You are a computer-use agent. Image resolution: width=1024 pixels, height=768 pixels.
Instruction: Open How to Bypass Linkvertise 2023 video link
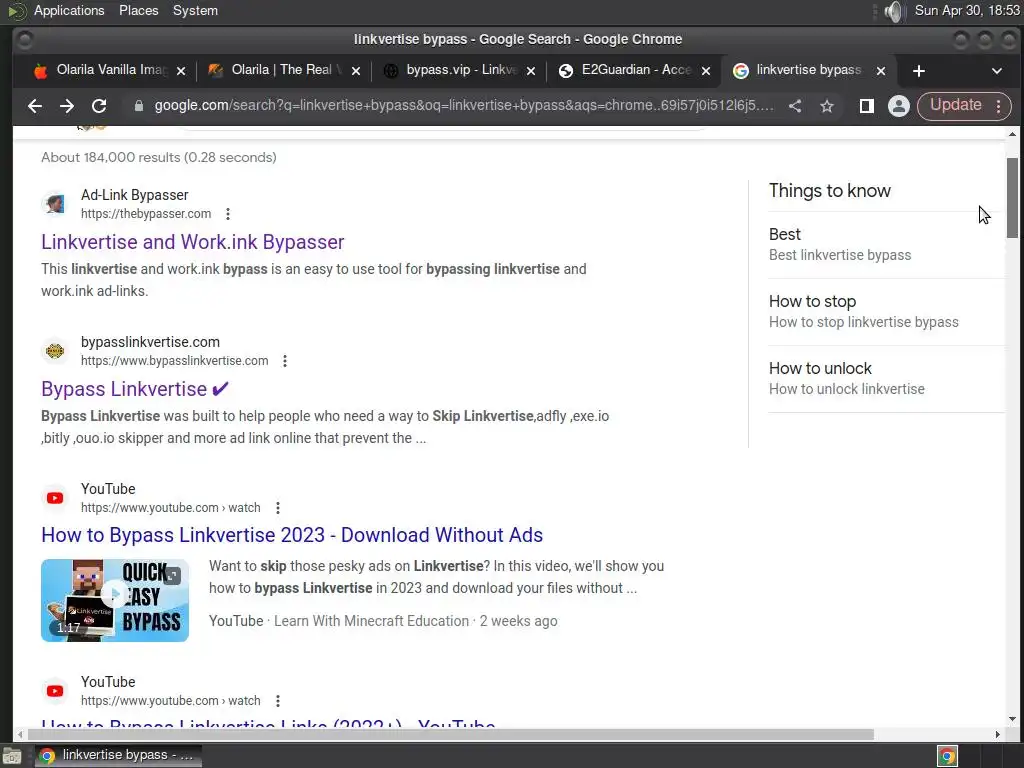292,535
